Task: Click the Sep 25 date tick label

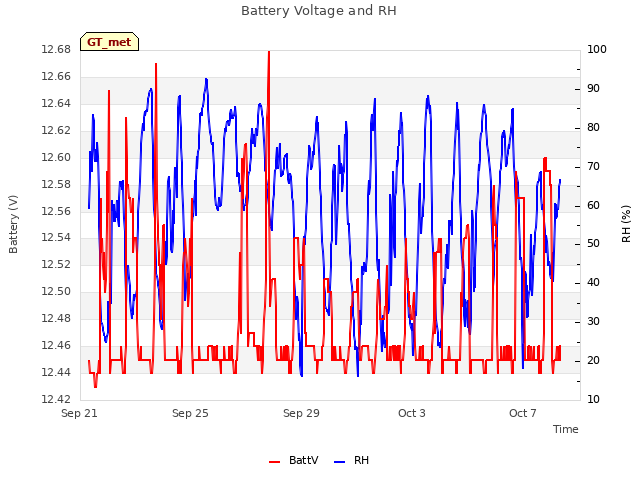Action: pyautogui.click(x=190, y=413)
